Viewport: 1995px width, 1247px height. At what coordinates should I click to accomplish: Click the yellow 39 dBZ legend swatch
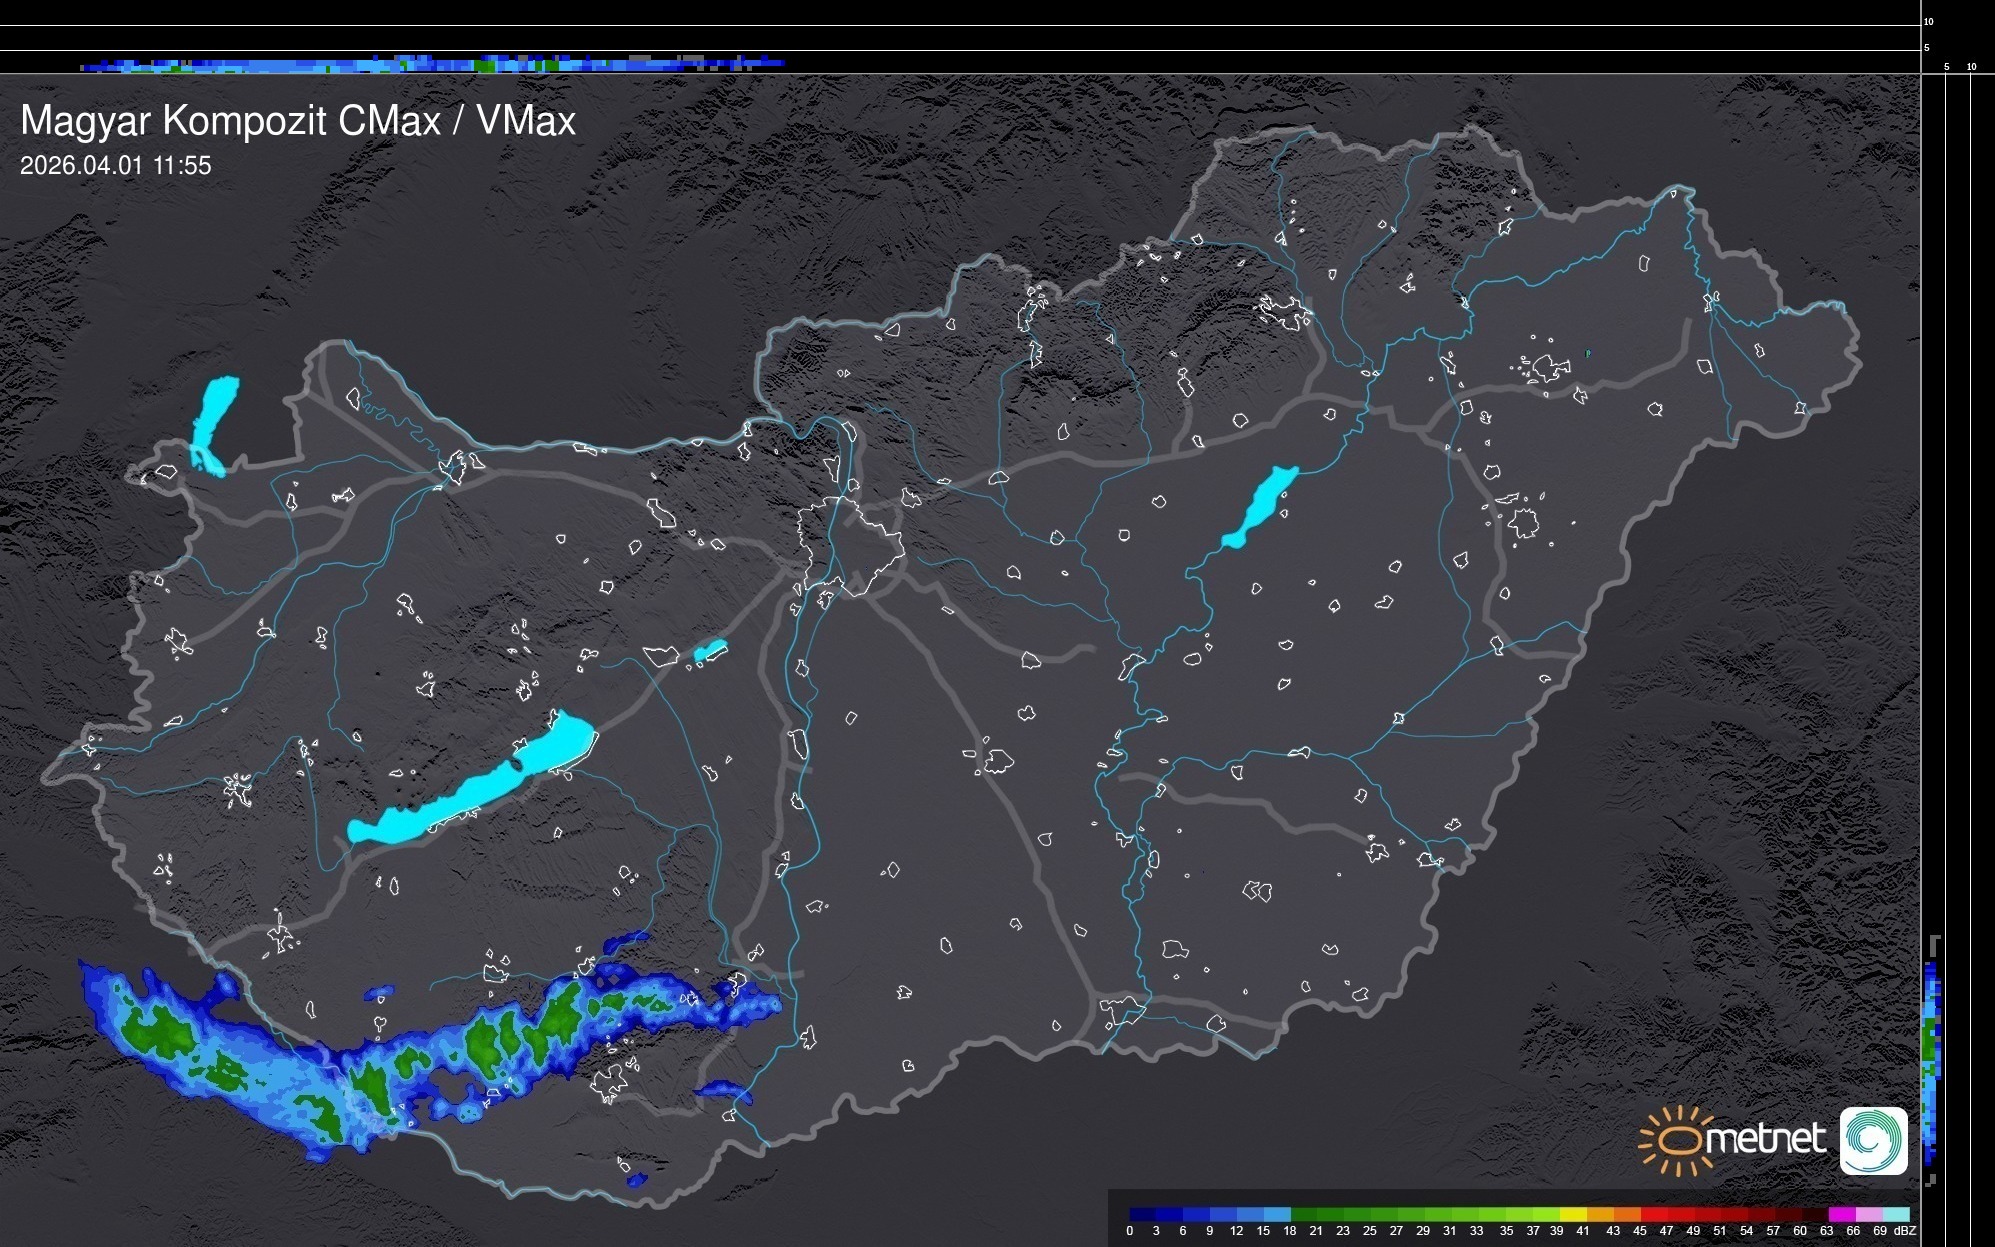pyautogui.click(x=1573, y=1214)
